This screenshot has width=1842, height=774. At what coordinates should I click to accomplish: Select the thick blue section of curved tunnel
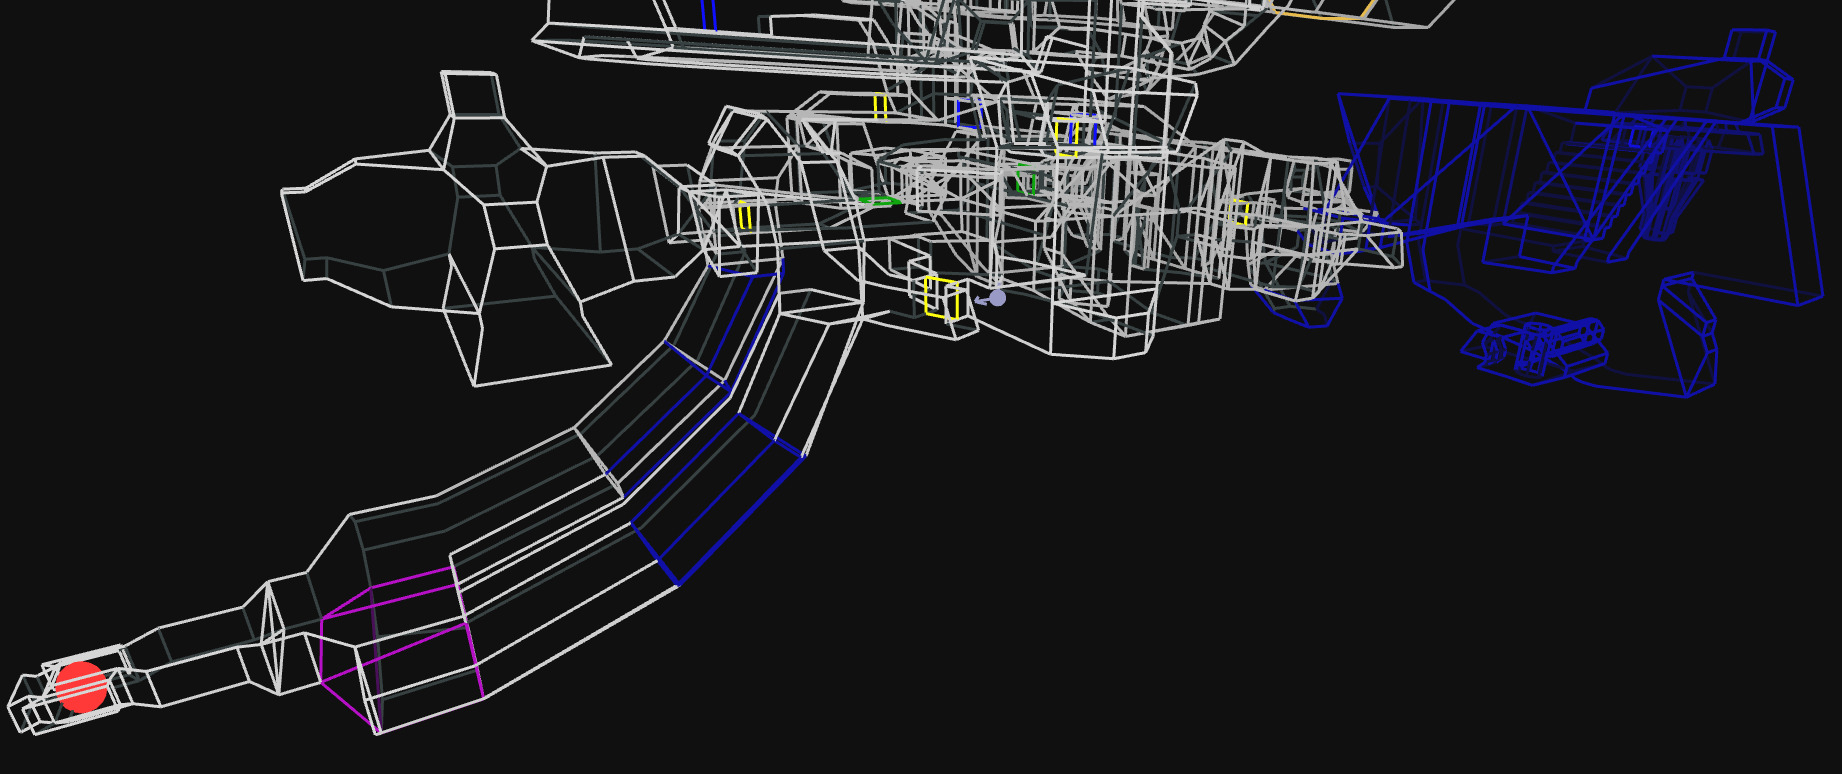point(718,500)
